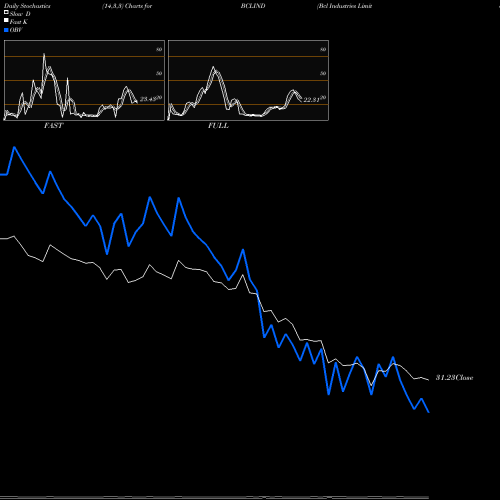Click the 'Fast K' legend label
500x500 pixels.
pyautogui.click(x=19, y=22)
